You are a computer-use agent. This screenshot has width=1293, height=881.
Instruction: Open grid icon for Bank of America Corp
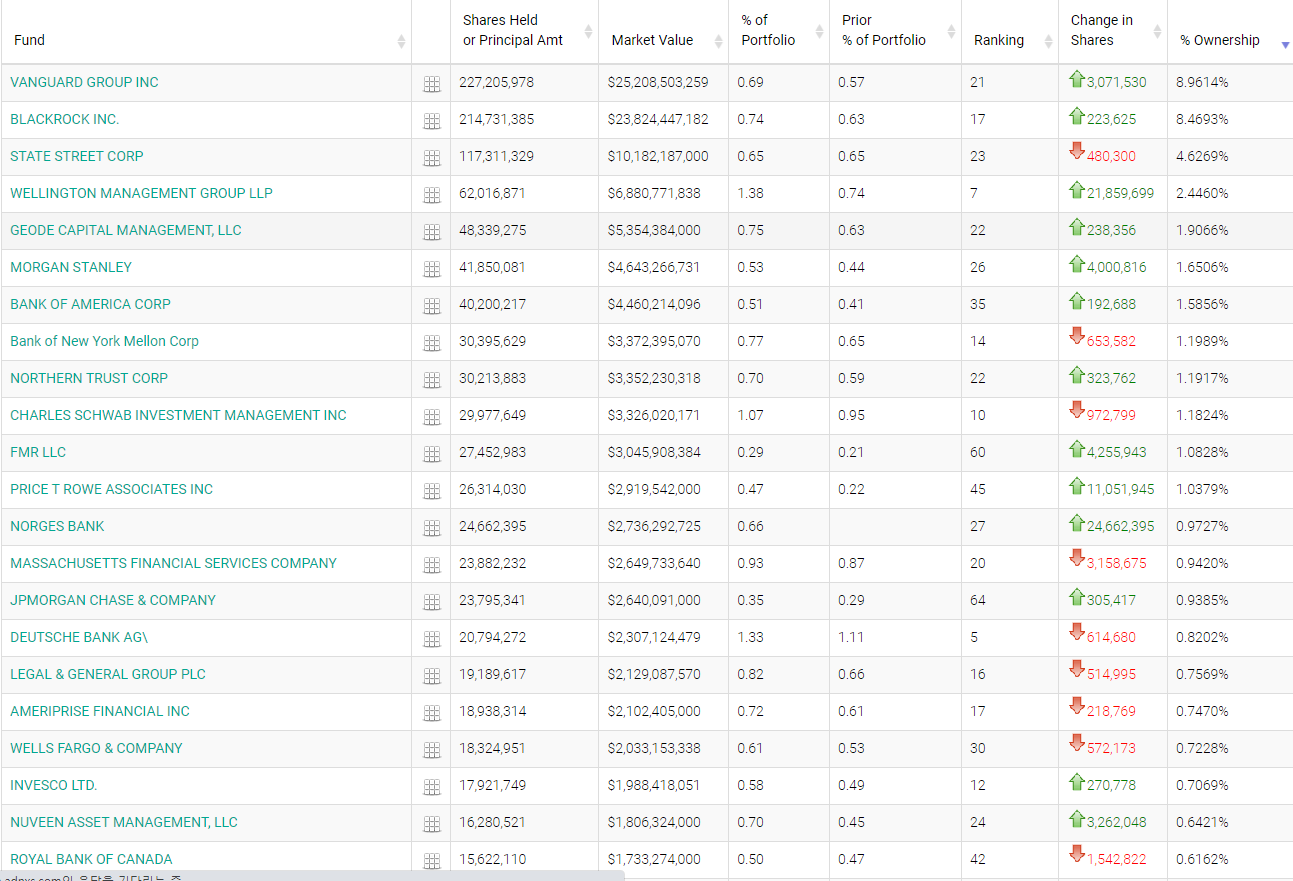click(x=432, y=306)
